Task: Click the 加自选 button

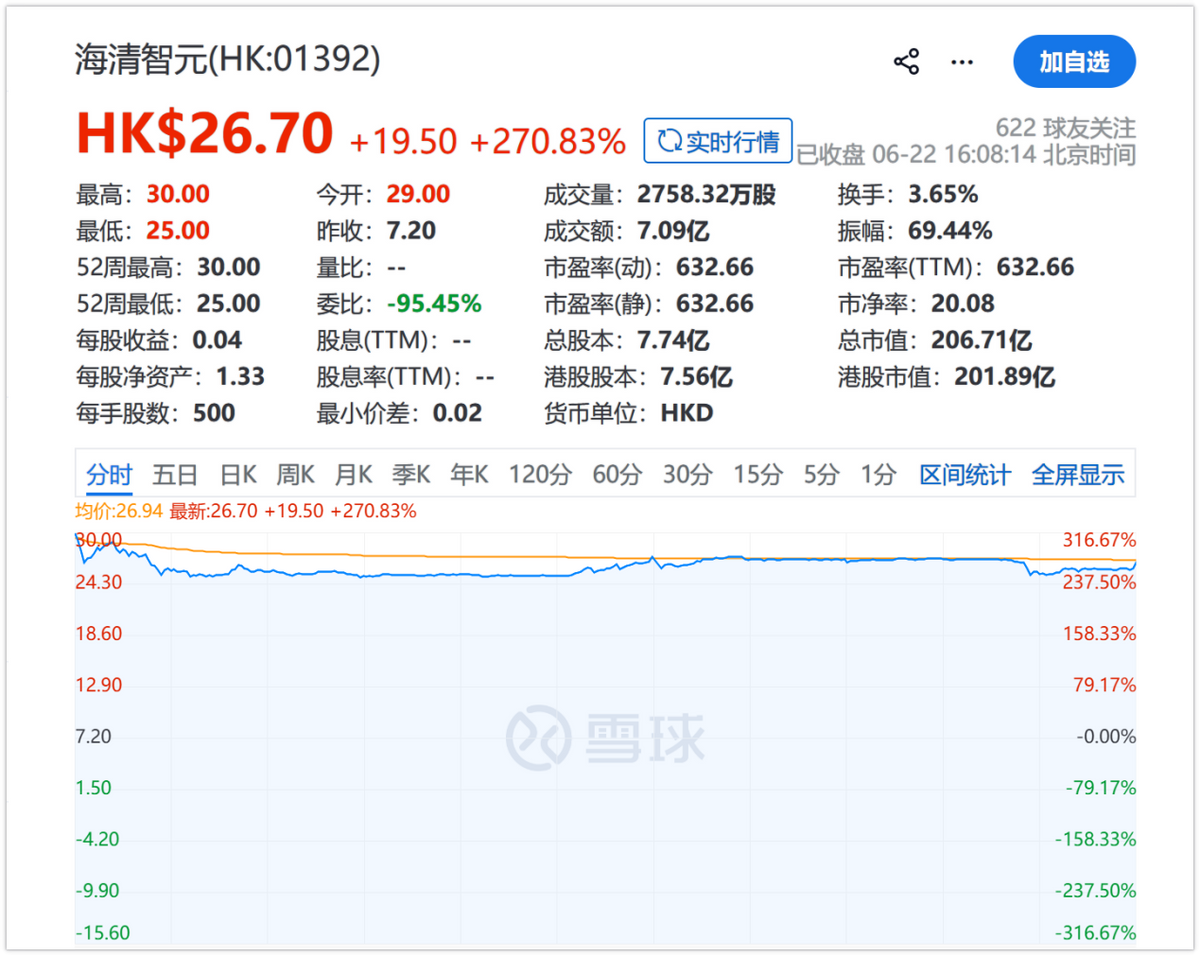Action: click(1074, 62)
